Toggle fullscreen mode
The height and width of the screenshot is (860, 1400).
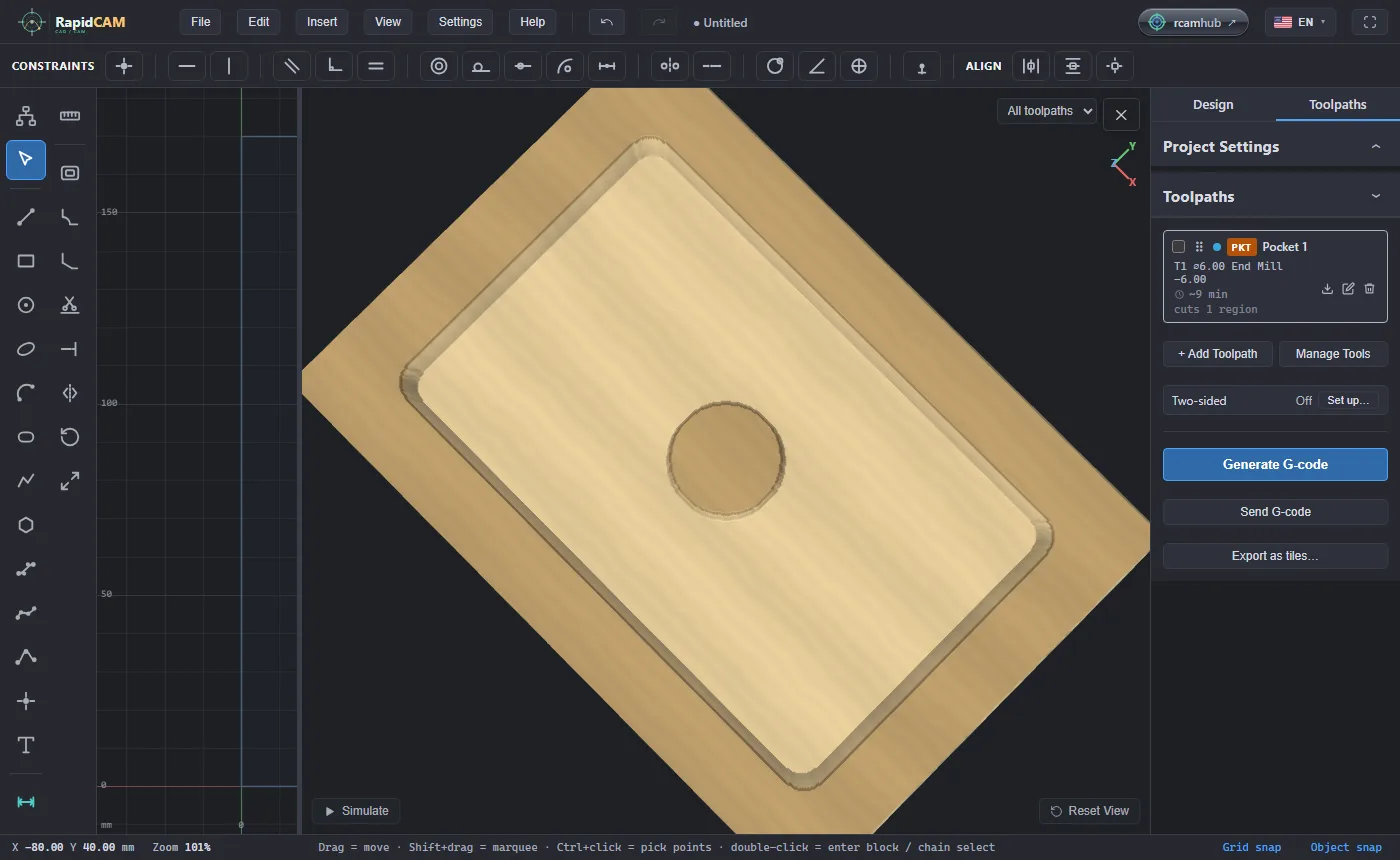pyautogui.click(x=1370, y=22)
